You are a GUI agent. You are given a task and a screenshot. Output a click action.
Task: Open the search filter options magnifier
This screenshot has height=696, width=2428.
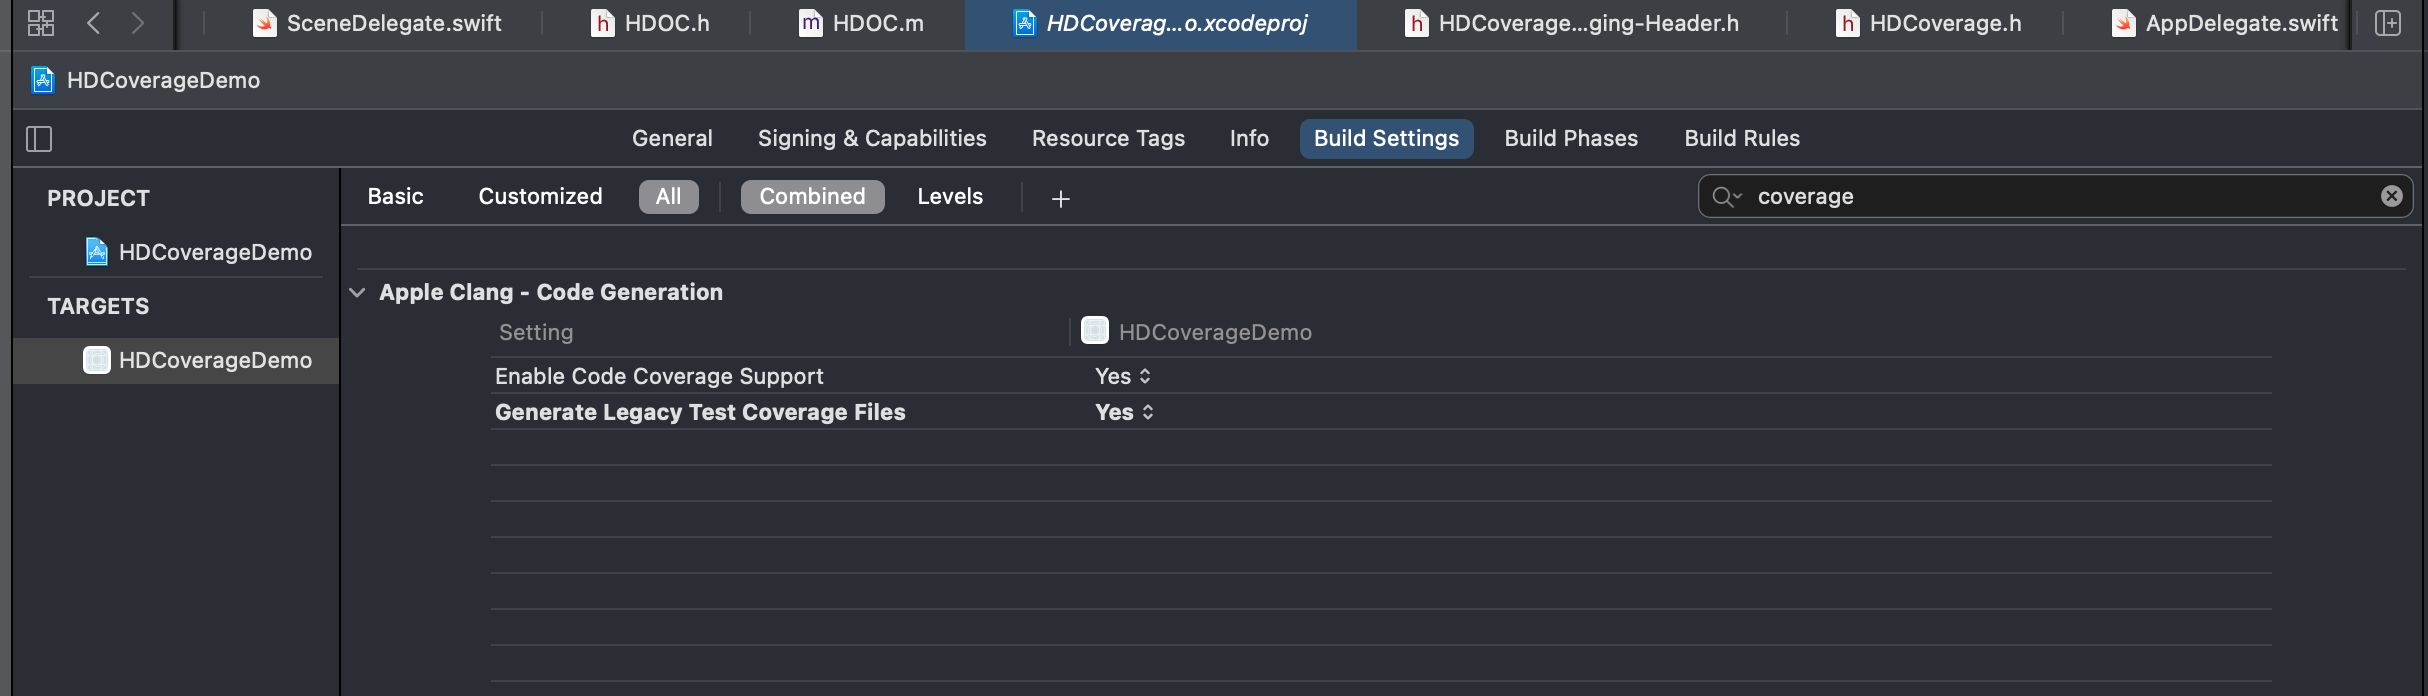(x=1726, y=196)
